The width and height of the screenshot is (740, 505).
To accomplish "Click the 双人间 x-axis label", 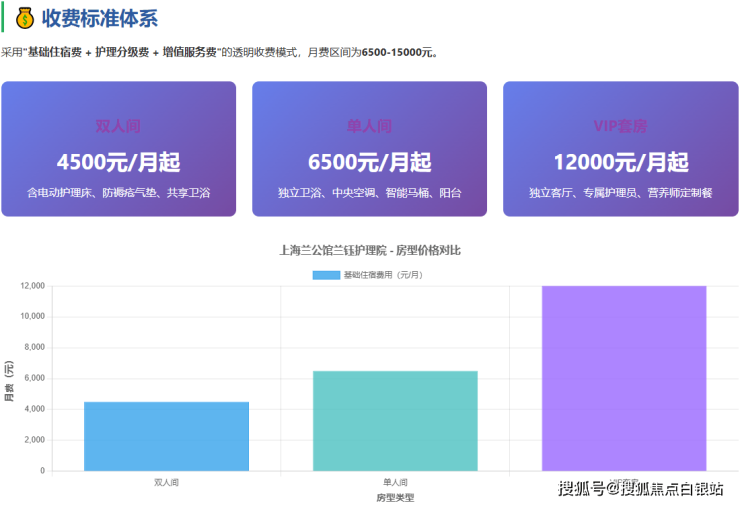I will pos(166,482).
